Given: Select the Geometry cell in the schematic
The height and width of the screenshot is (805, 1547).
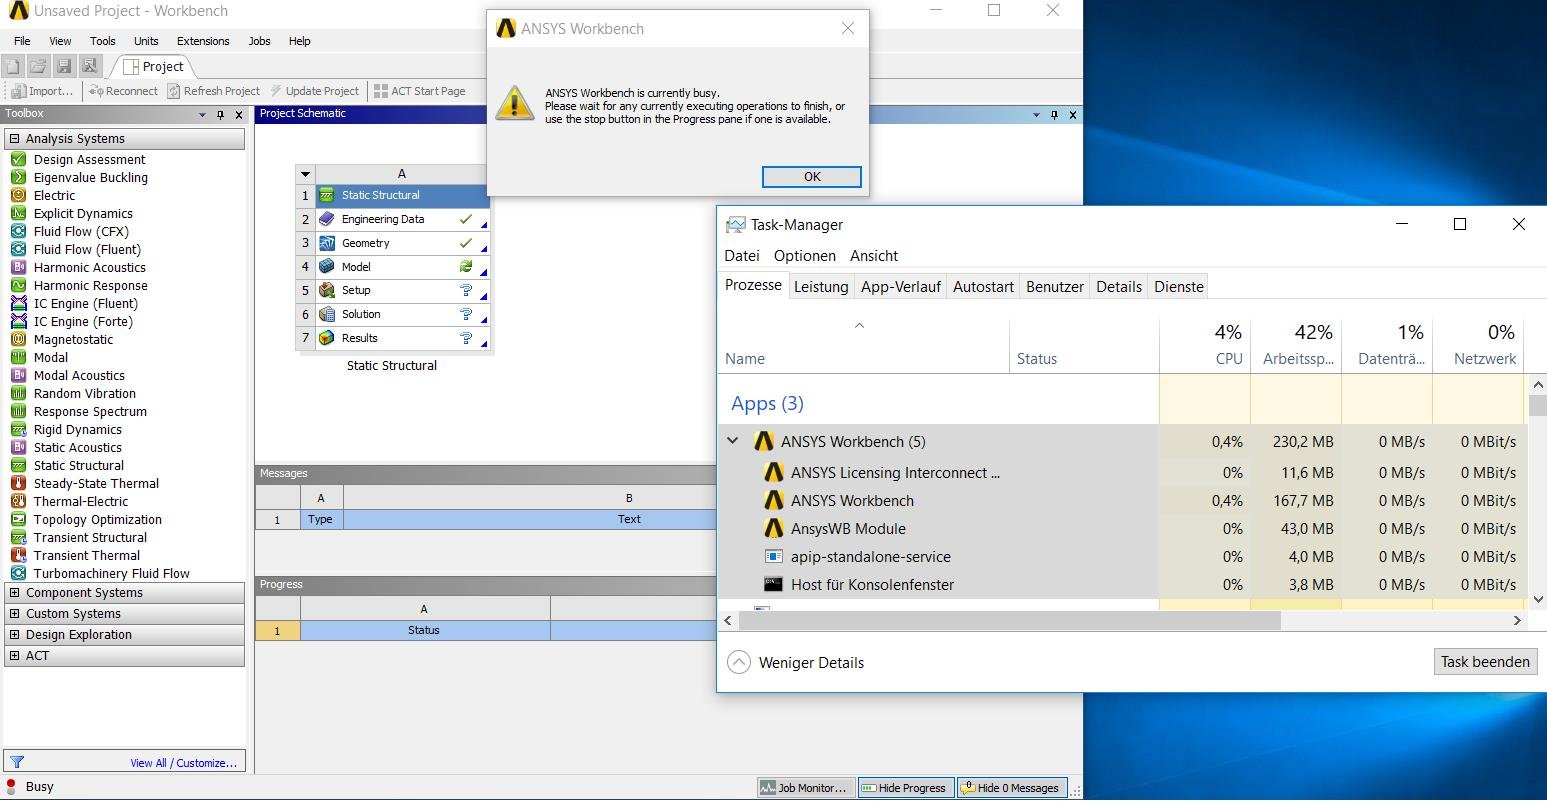Looking at the screenshot, I should click(x=402, y=243).
